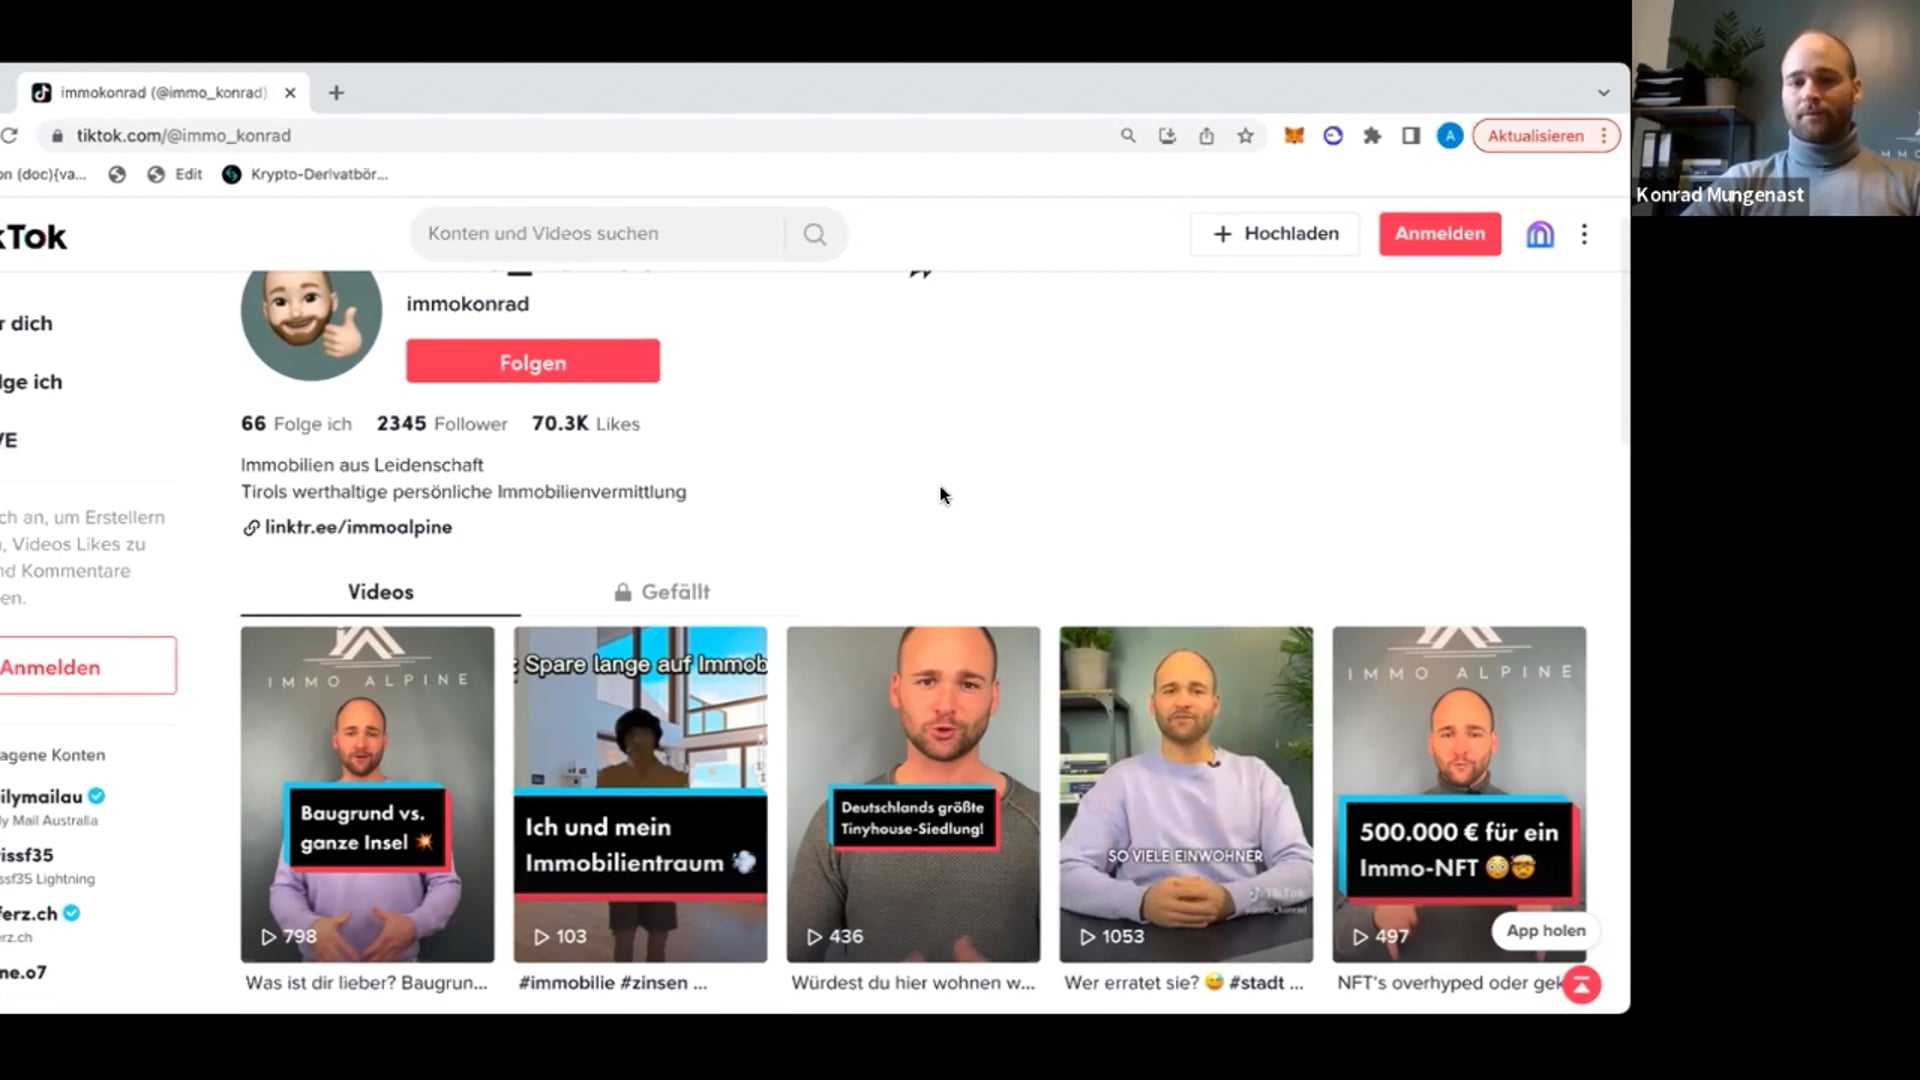Click the #immobilie #zinsen caption
The height and width of the screenshot is (1080, 1920).
(613, 982)
